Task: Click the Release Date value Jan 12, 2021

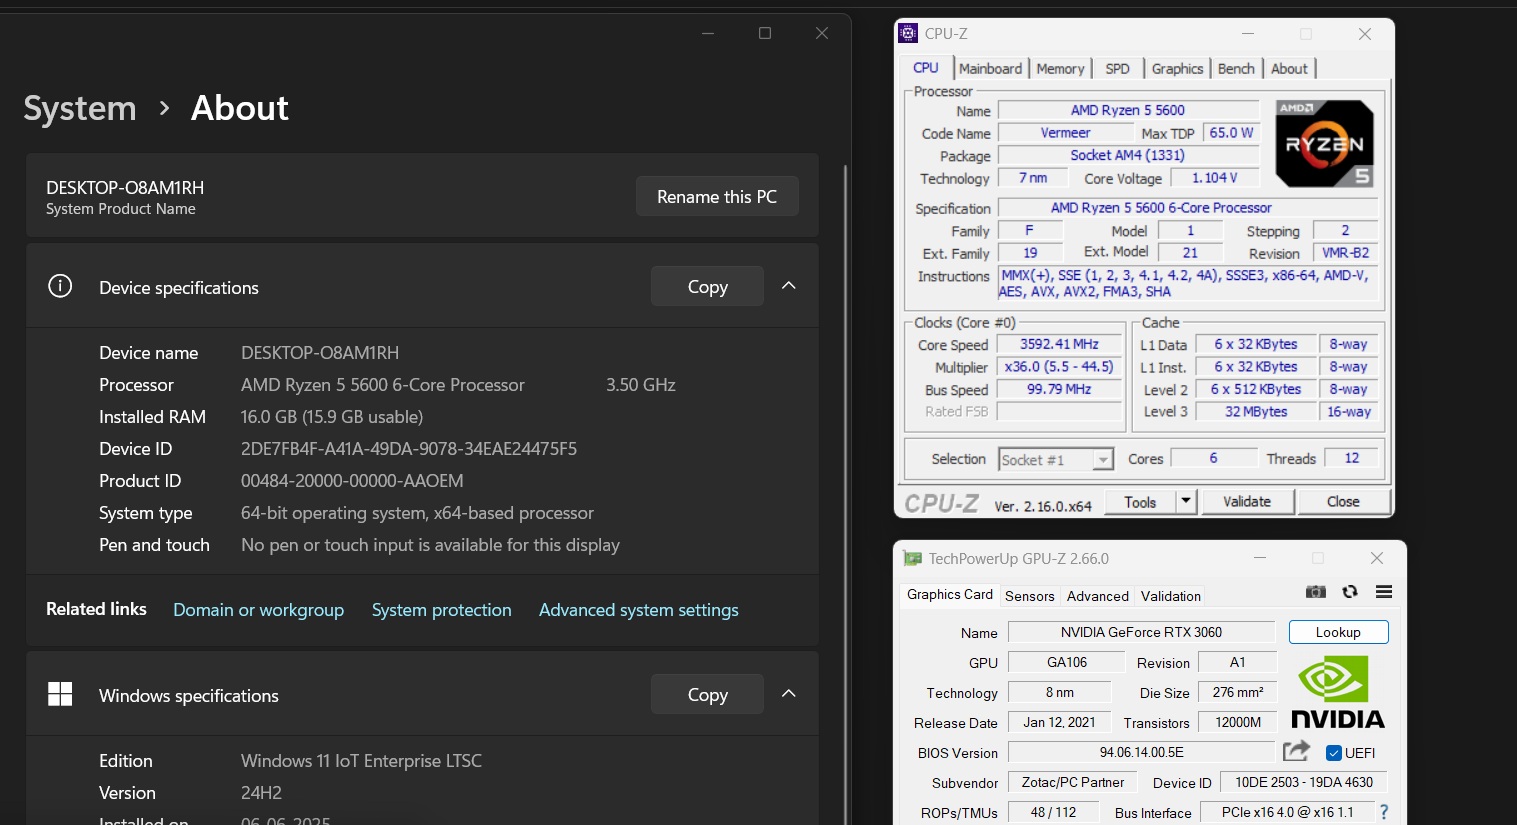Action: 1059,722
